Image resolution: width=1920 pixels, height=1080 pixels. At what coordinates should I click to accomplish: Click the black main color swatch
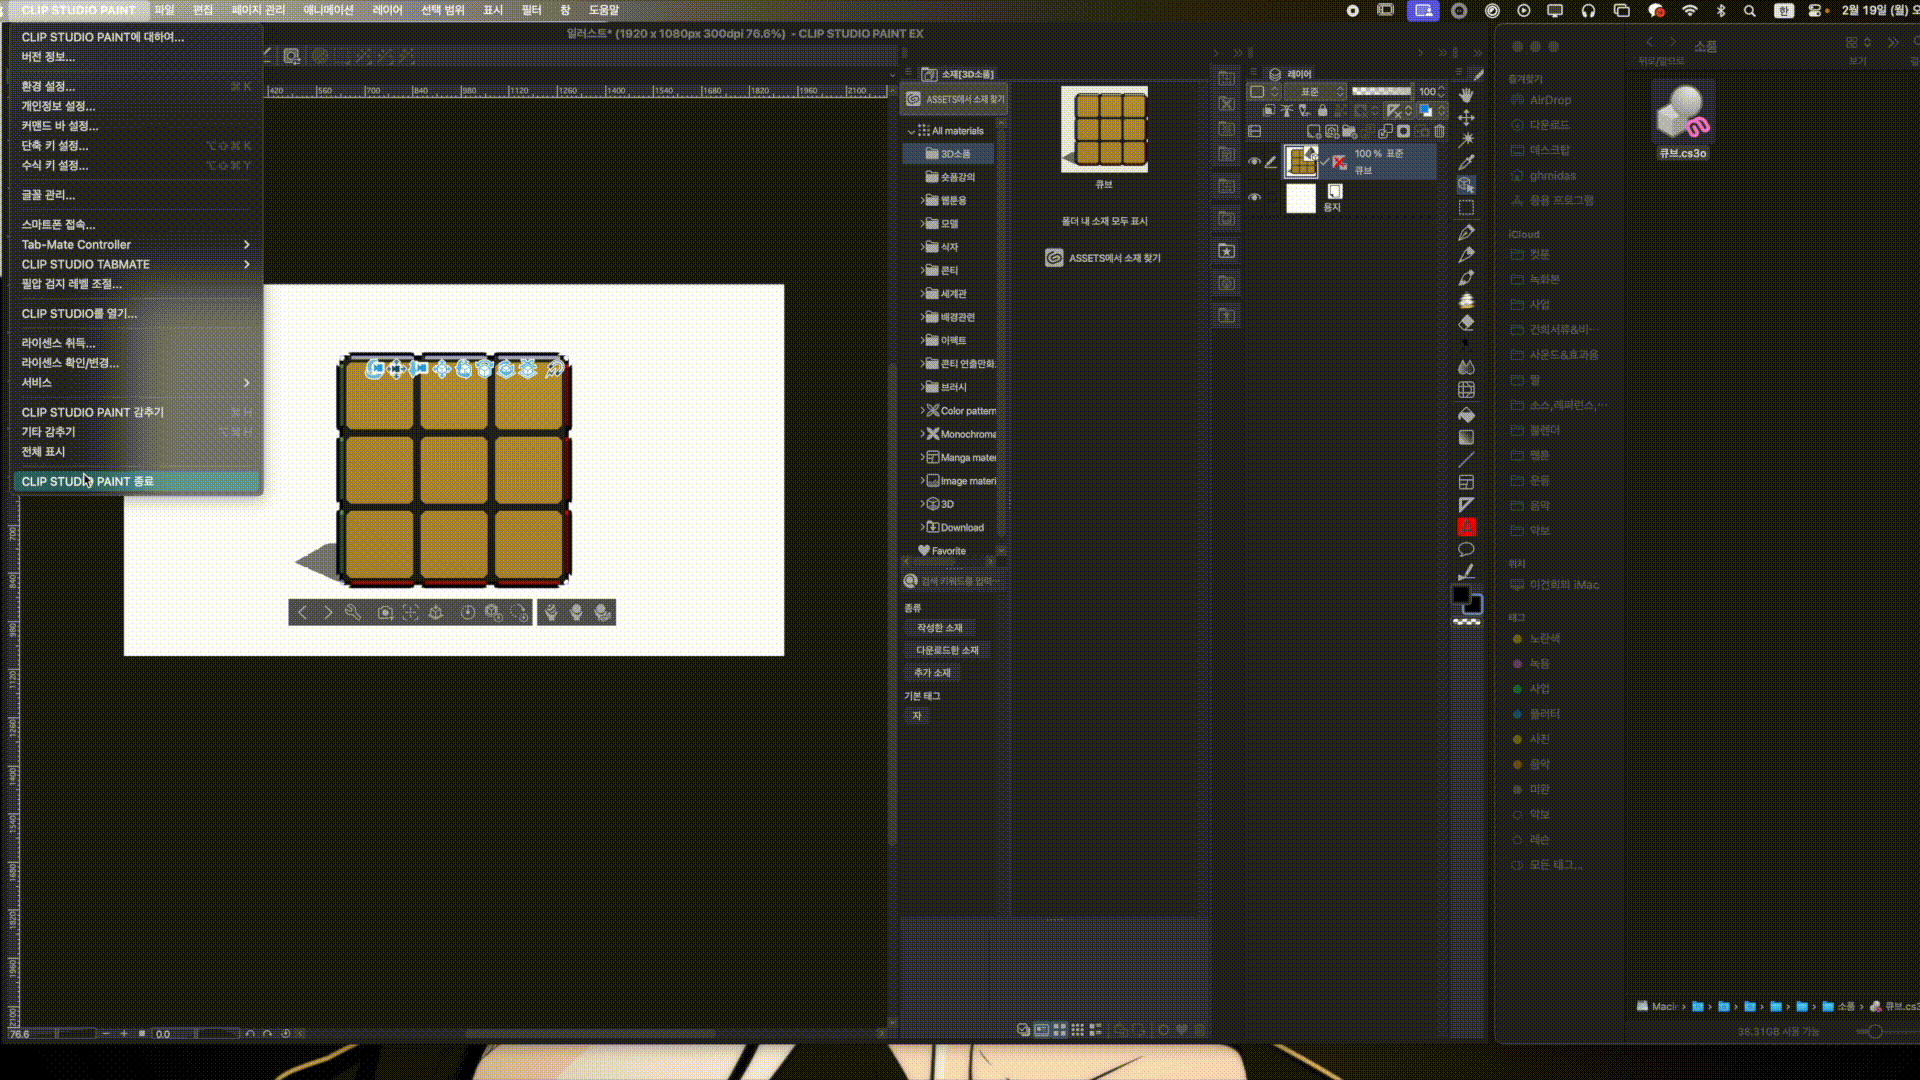click(1460, 595)
